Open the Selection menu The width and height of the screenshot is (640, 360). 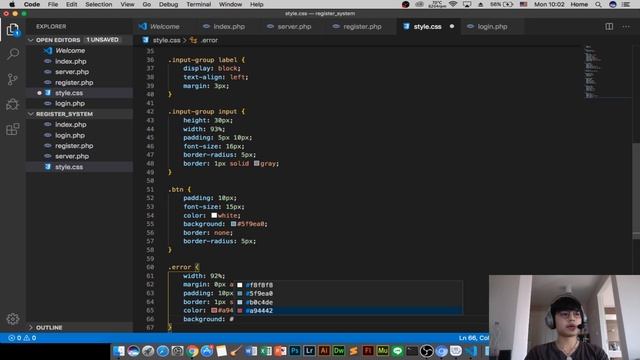(98, 4)
